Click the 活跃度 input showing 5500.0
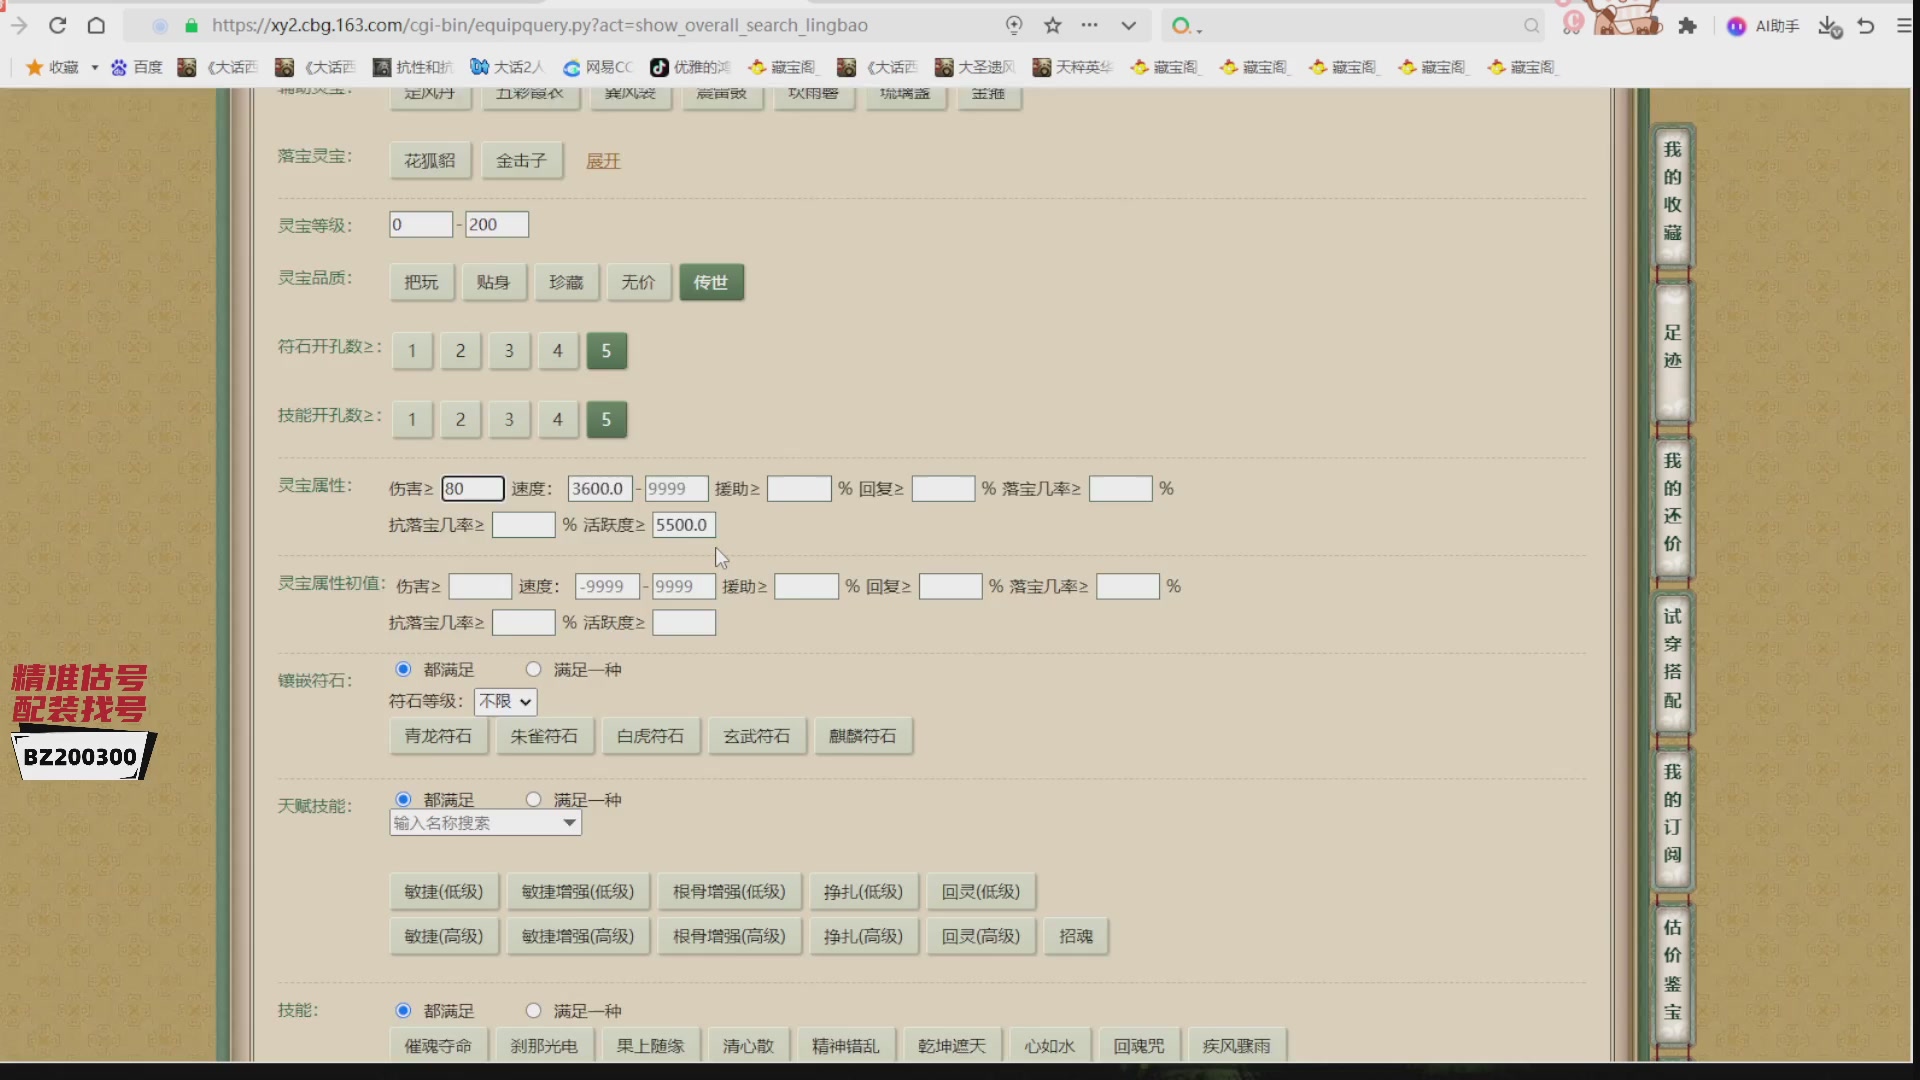Screen dimensions: 1920x1080 (684, 525)
